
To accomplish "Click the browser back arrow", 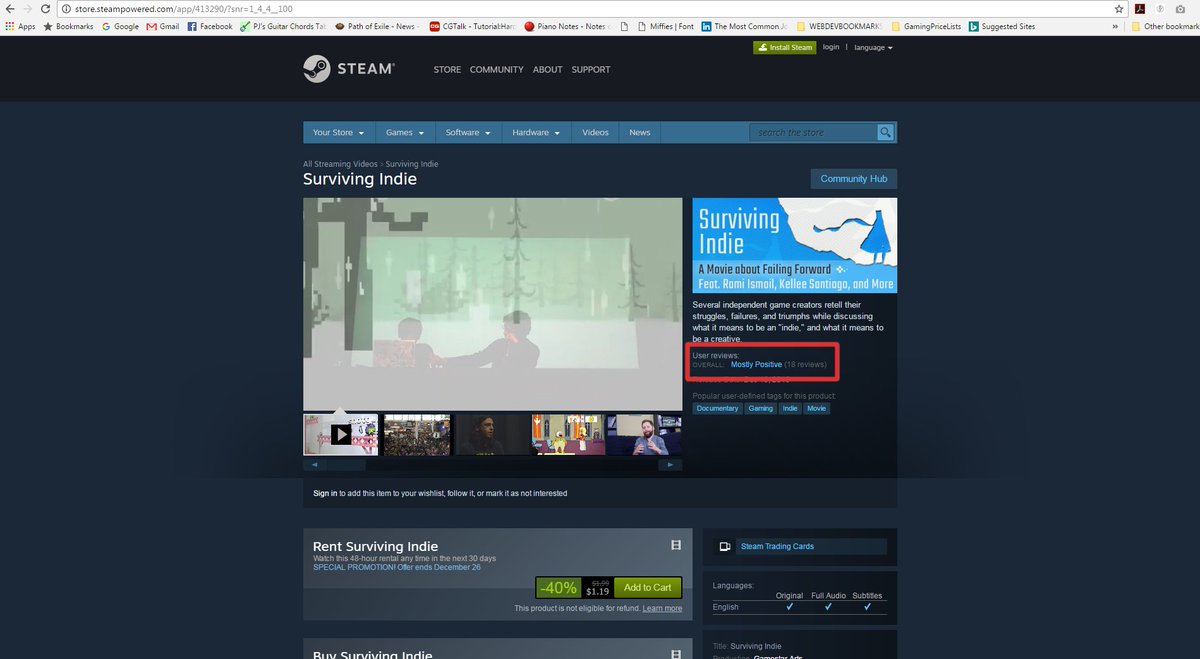I will (9, 8).
